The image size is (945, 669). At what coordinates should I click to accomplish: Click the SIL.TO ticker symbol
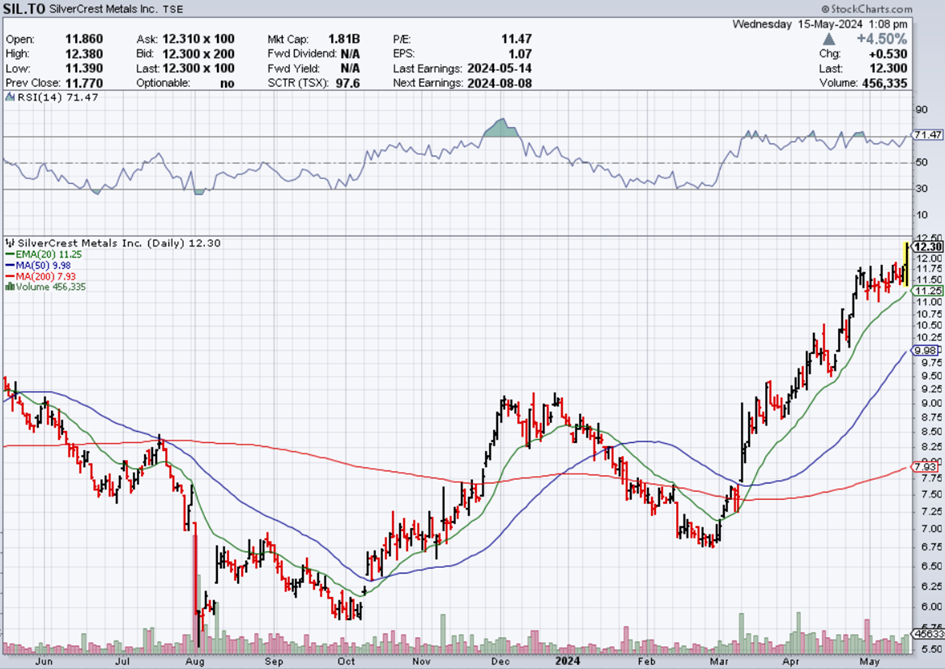point(24,9)
